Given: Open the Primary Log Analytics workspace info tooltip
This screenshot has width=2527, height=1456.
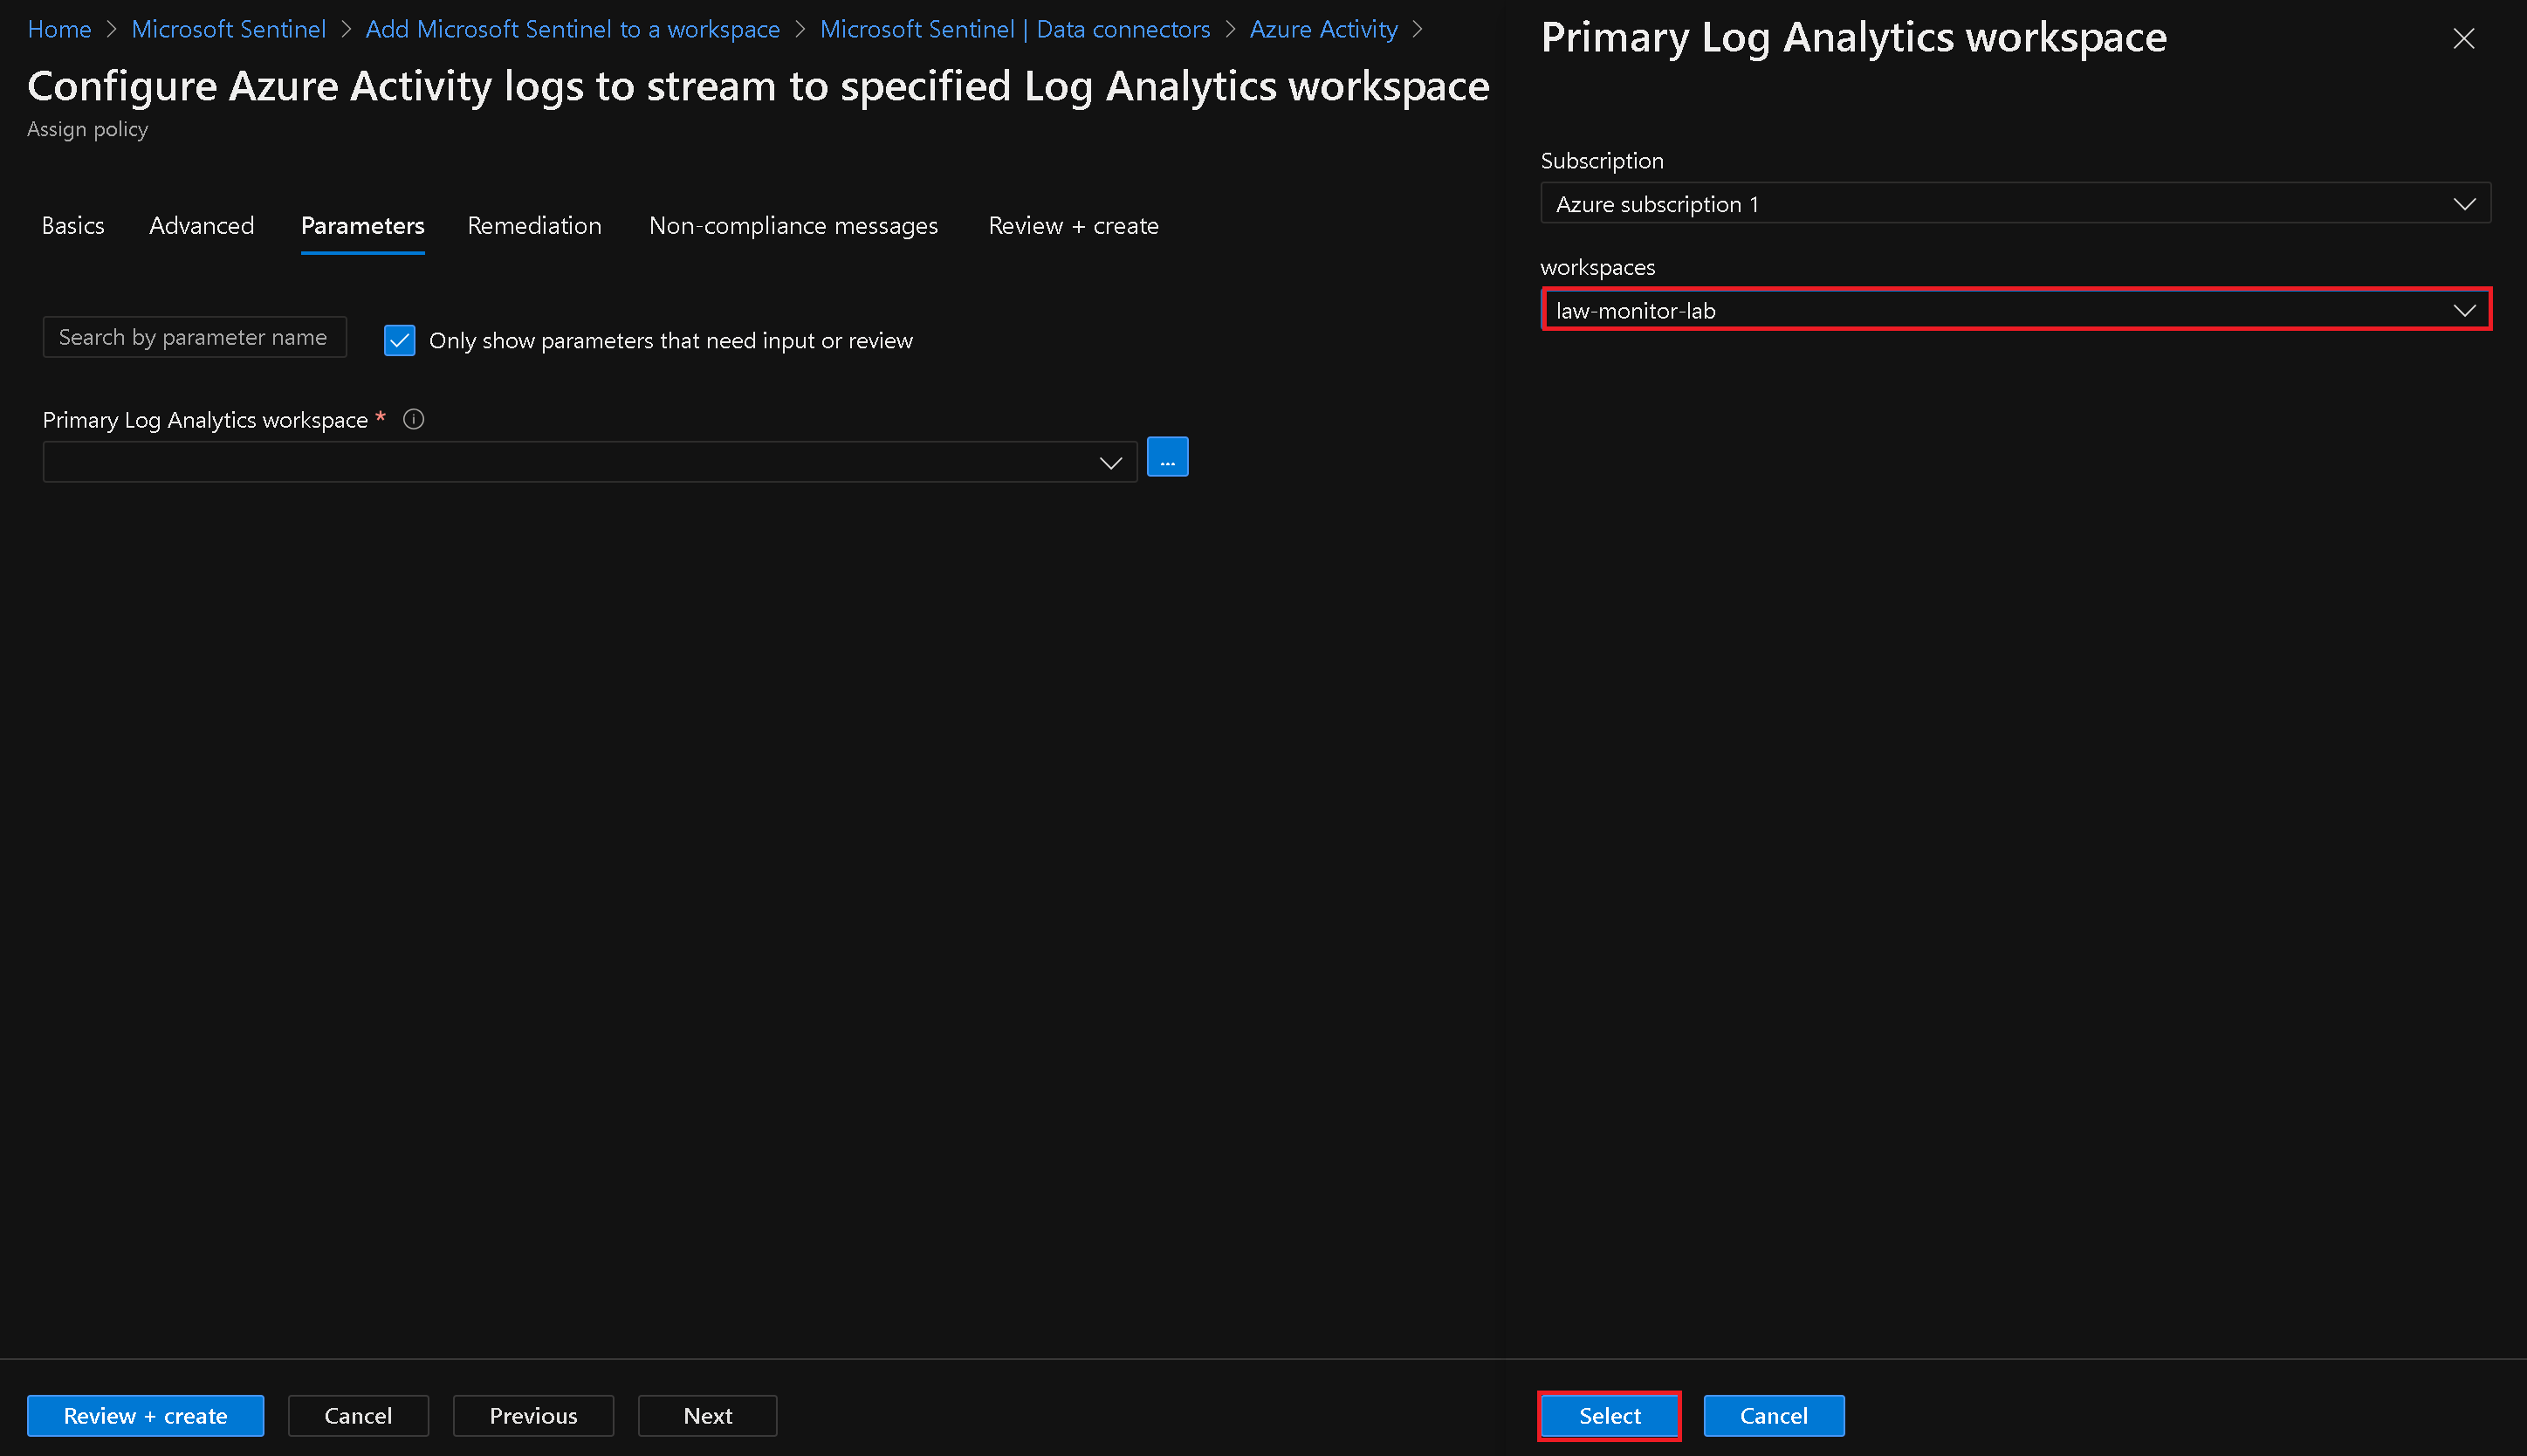Looking at the screenshot, I should tap(413, 419).
